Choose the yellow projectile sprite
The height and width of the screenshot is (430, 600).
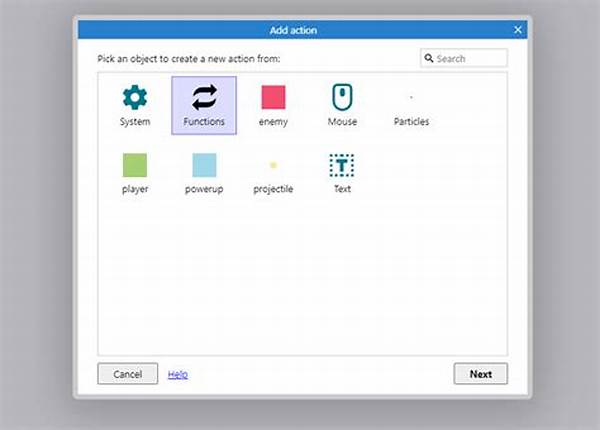[273, 165]
